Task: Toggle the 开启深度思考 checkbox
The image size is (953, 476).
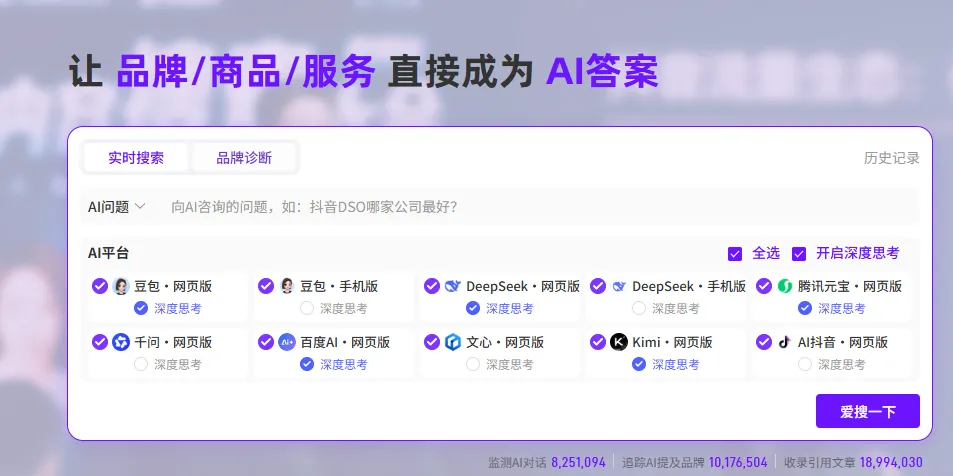Action: (799, 254)
